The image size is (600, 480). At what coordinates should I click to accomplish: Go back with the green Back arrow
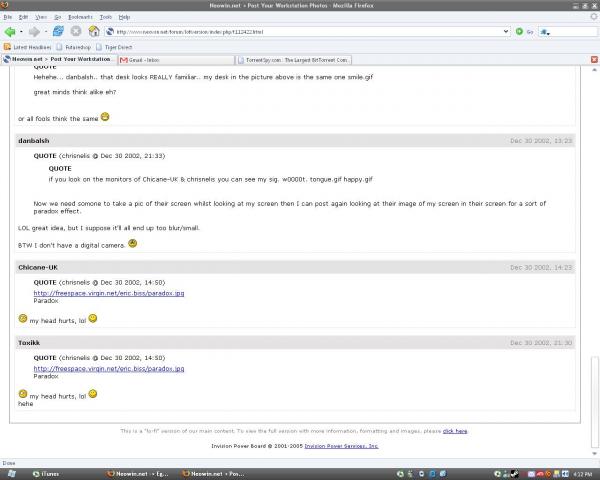(10, 32)
